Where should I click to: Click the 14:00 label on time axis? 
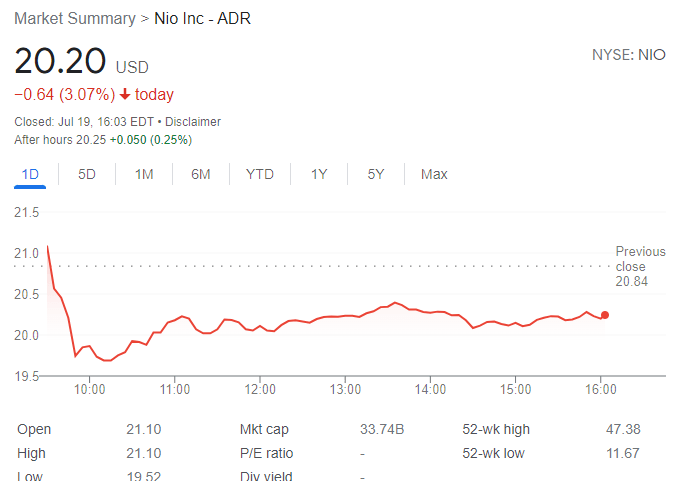click(430, 388)
